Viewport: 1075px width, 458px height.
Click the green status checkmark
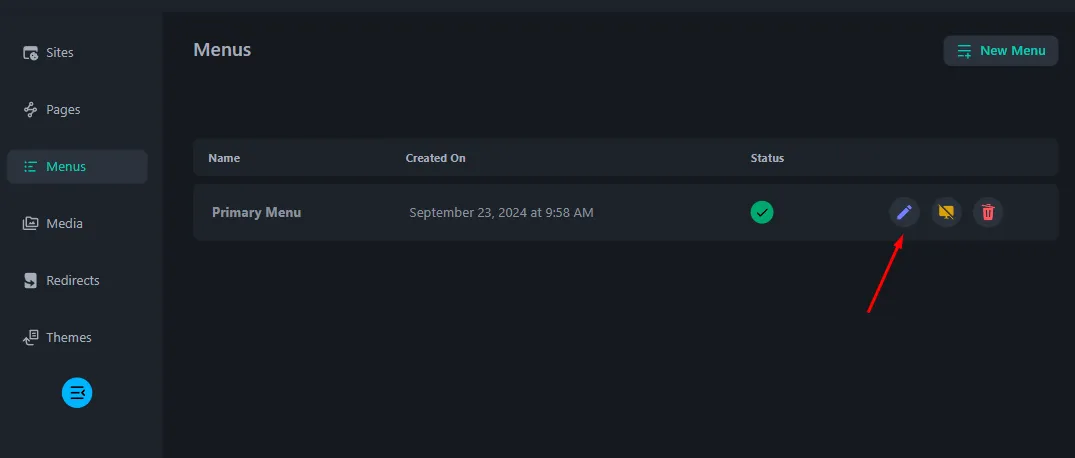pyautogui.click(x=762, y=213)
